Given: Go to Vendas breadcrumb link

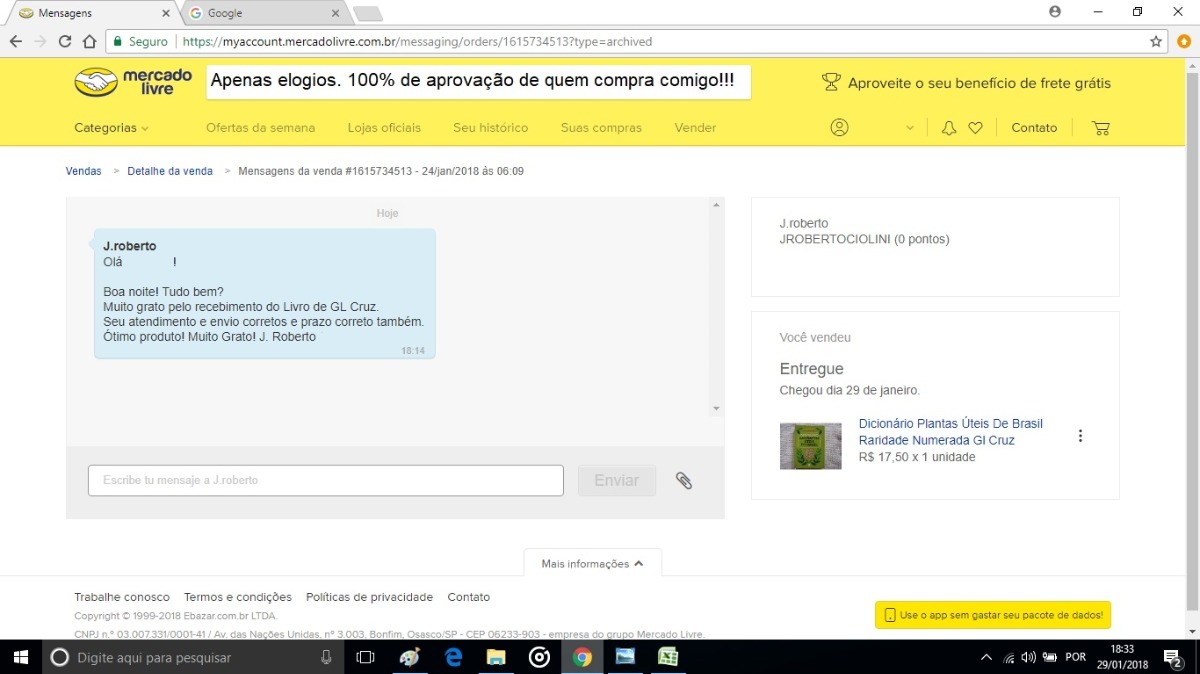Looking at the screenshot, I should (x=84, y=171).
